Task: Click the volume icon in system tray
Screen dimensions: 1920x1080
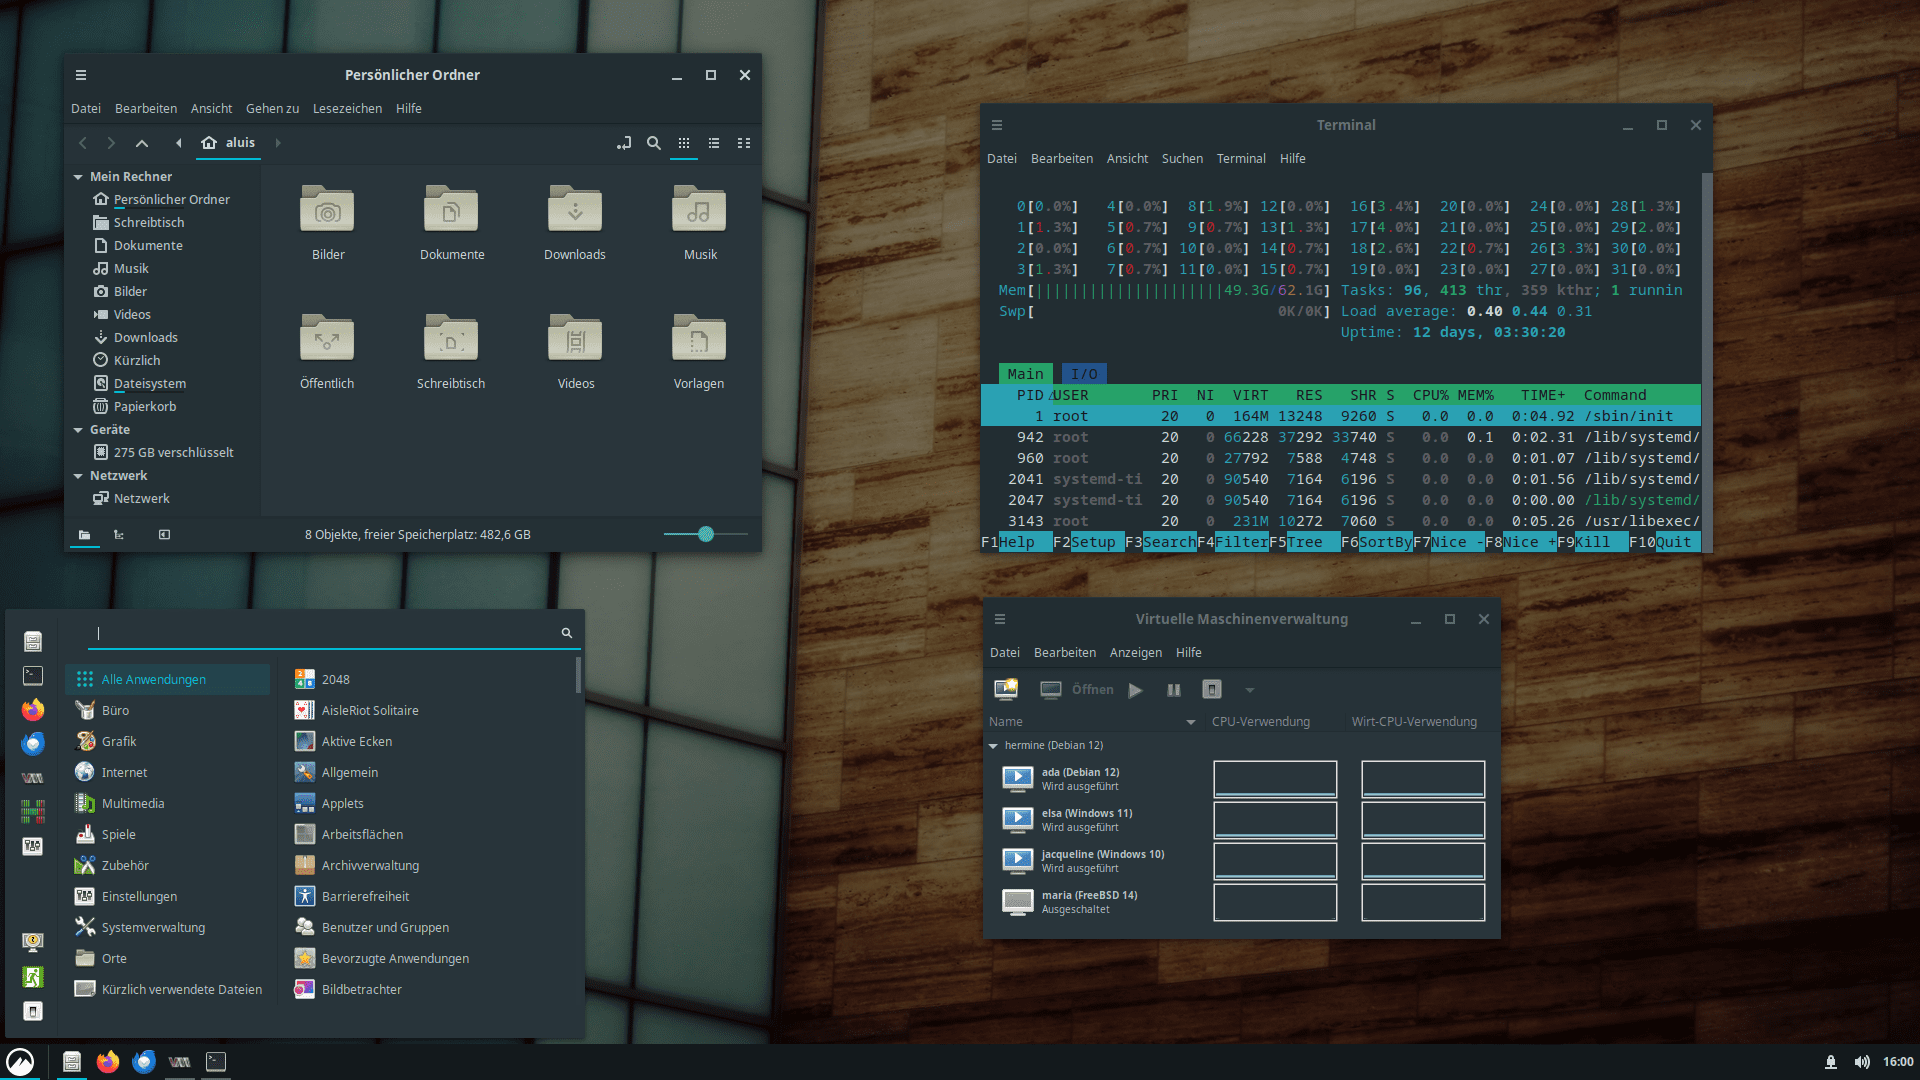Action: [x=1862, y=1061]
